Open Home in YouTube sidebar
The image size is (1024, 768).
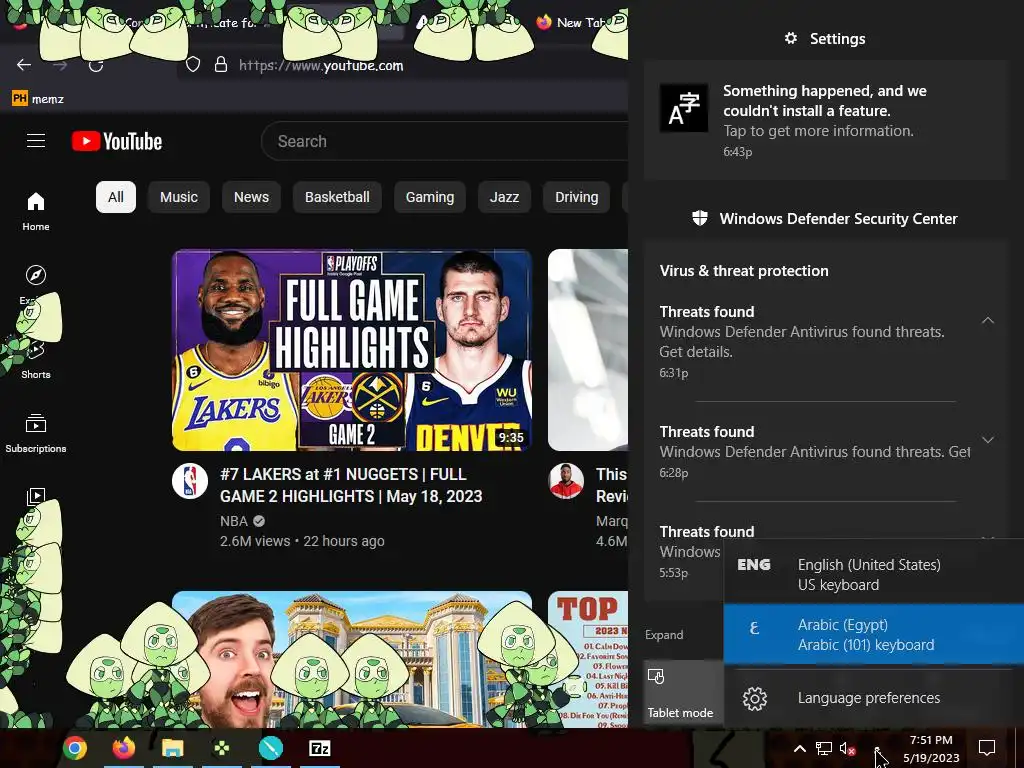(36, 212)
